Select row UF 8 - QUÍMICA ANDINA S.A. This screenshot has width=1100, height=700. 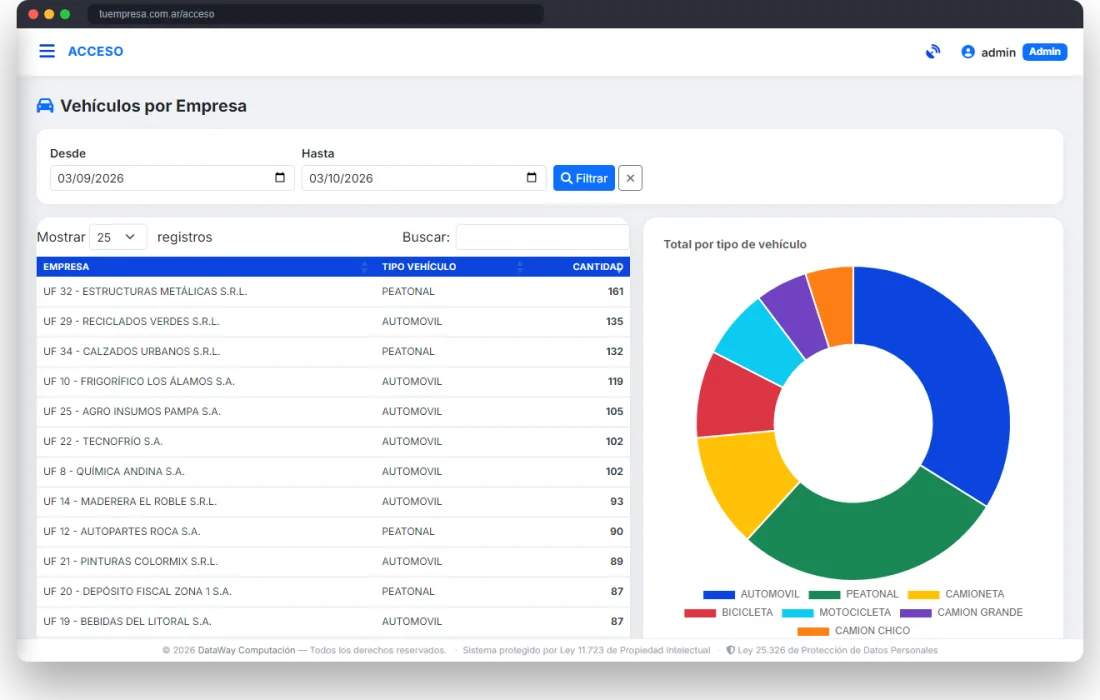click(333, 472)
